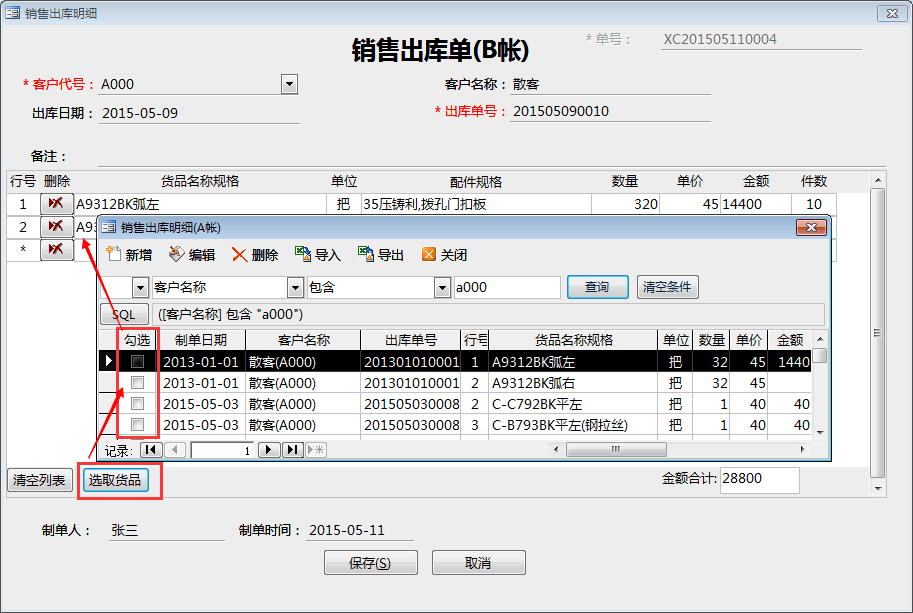The width and height of the screenshot is (913, 613).
Task: Expand the 客户名称 filter field dropdown
Action: tap(295, 288)
